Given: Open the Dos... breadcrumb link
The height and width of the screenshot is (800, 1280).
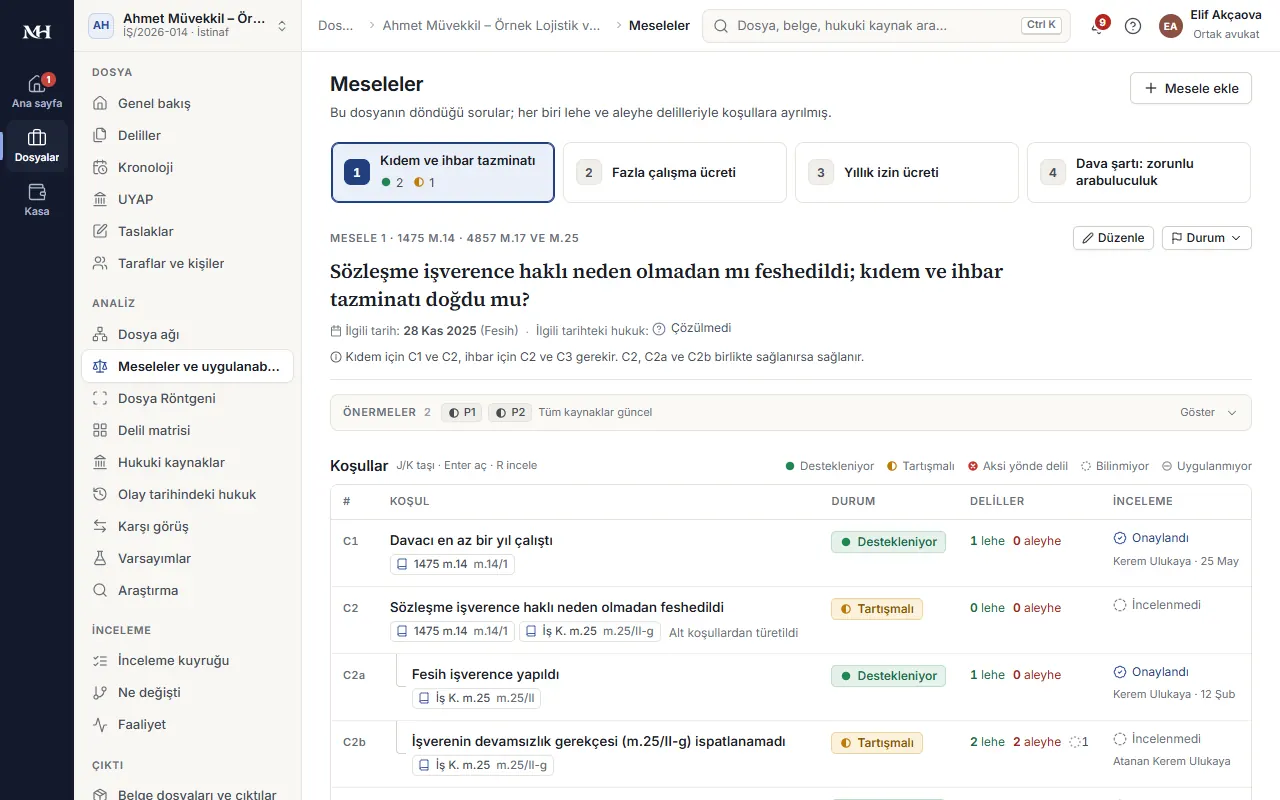Looking at the screenshot, I should click(336, 26).
